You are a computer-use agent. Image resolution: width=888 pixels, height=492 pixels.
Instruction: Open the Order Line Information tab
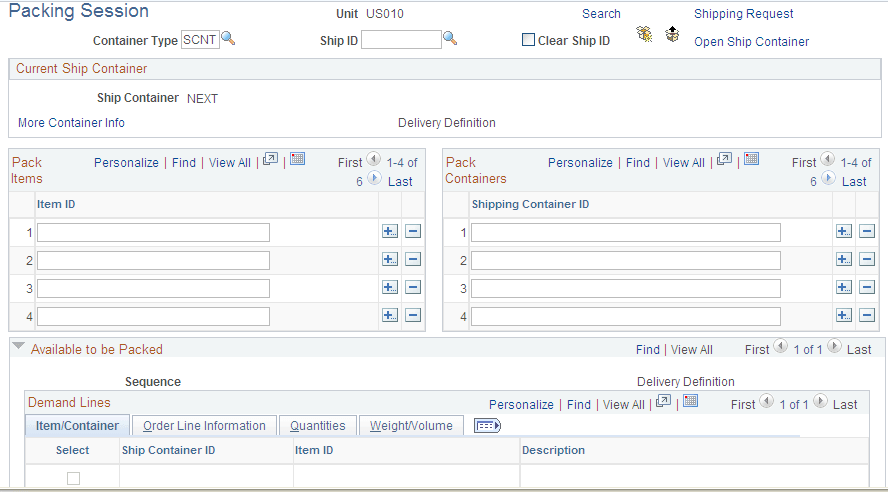(x=204, y=426)
